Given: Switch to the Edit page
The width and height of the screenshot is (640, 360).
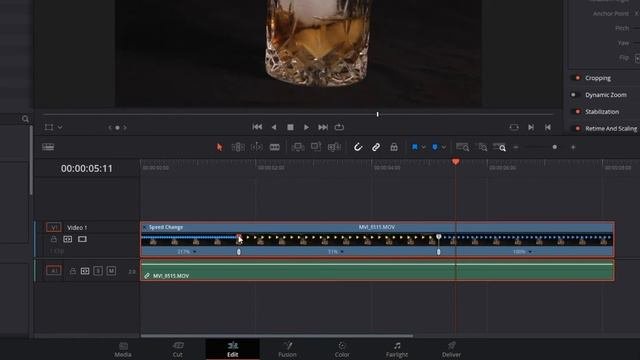Looking at the screenshot, I should click(x=233, y=349).
